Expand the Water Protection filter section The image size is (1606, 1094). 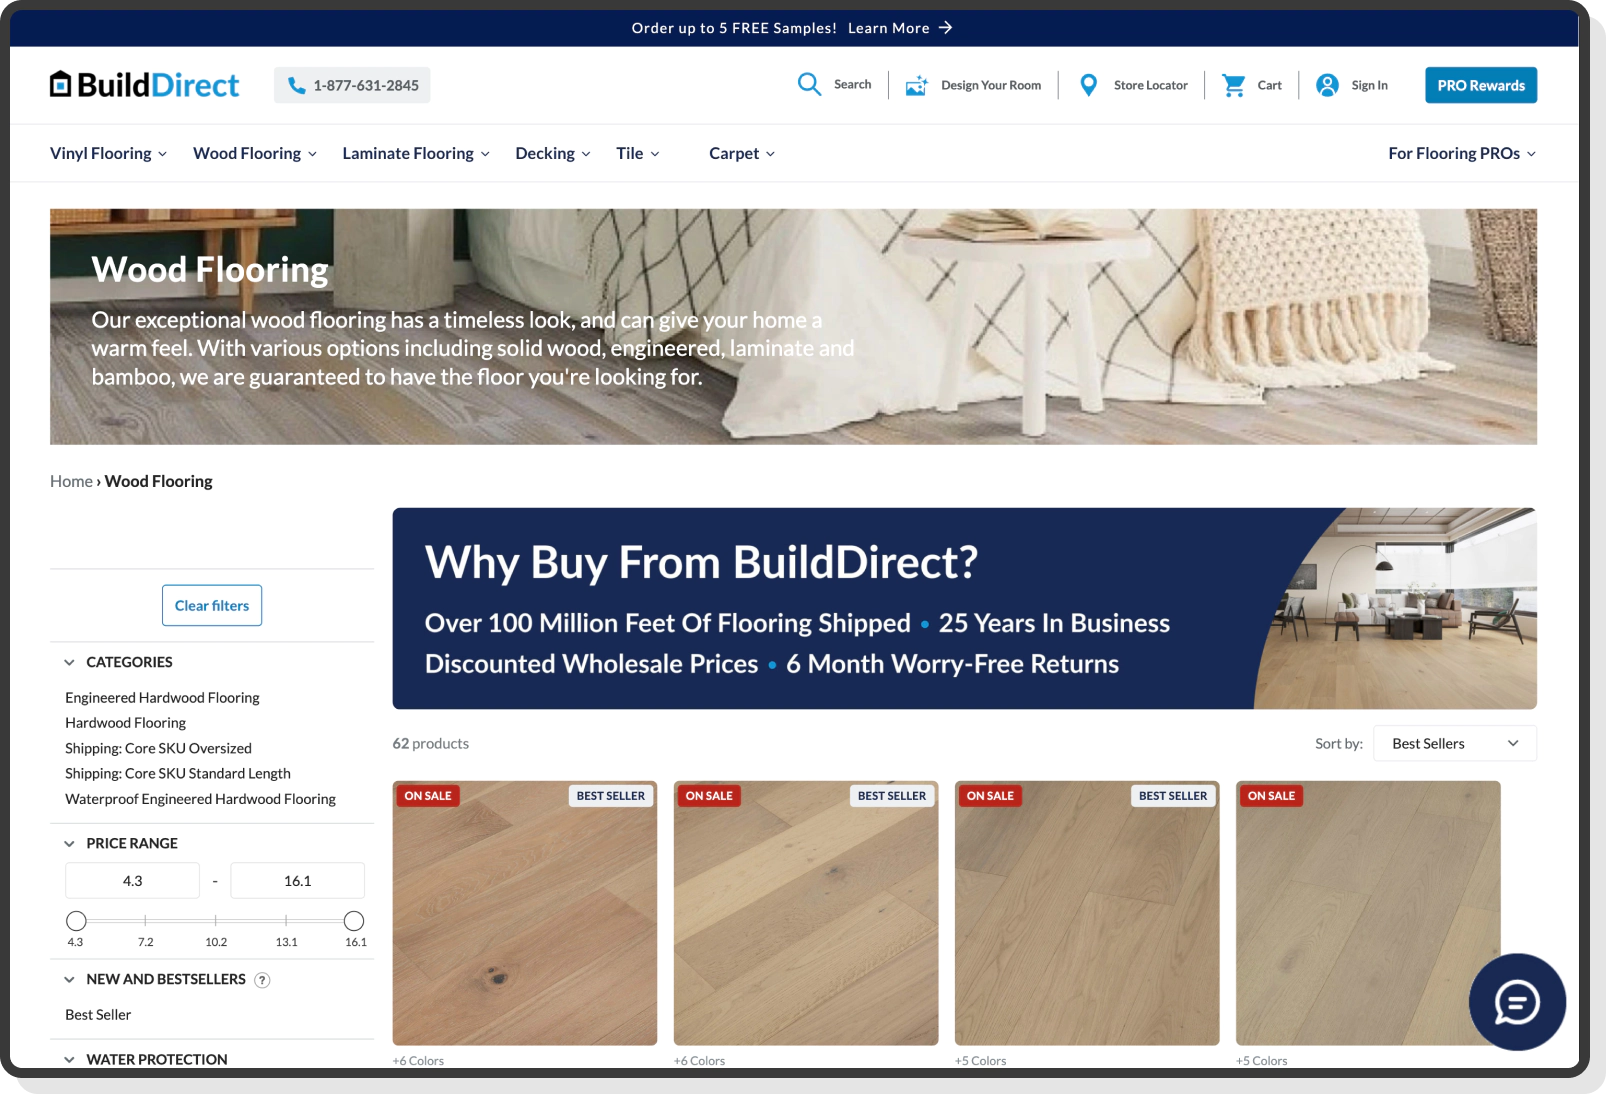pyautogui.click(x=69, y=1059)
